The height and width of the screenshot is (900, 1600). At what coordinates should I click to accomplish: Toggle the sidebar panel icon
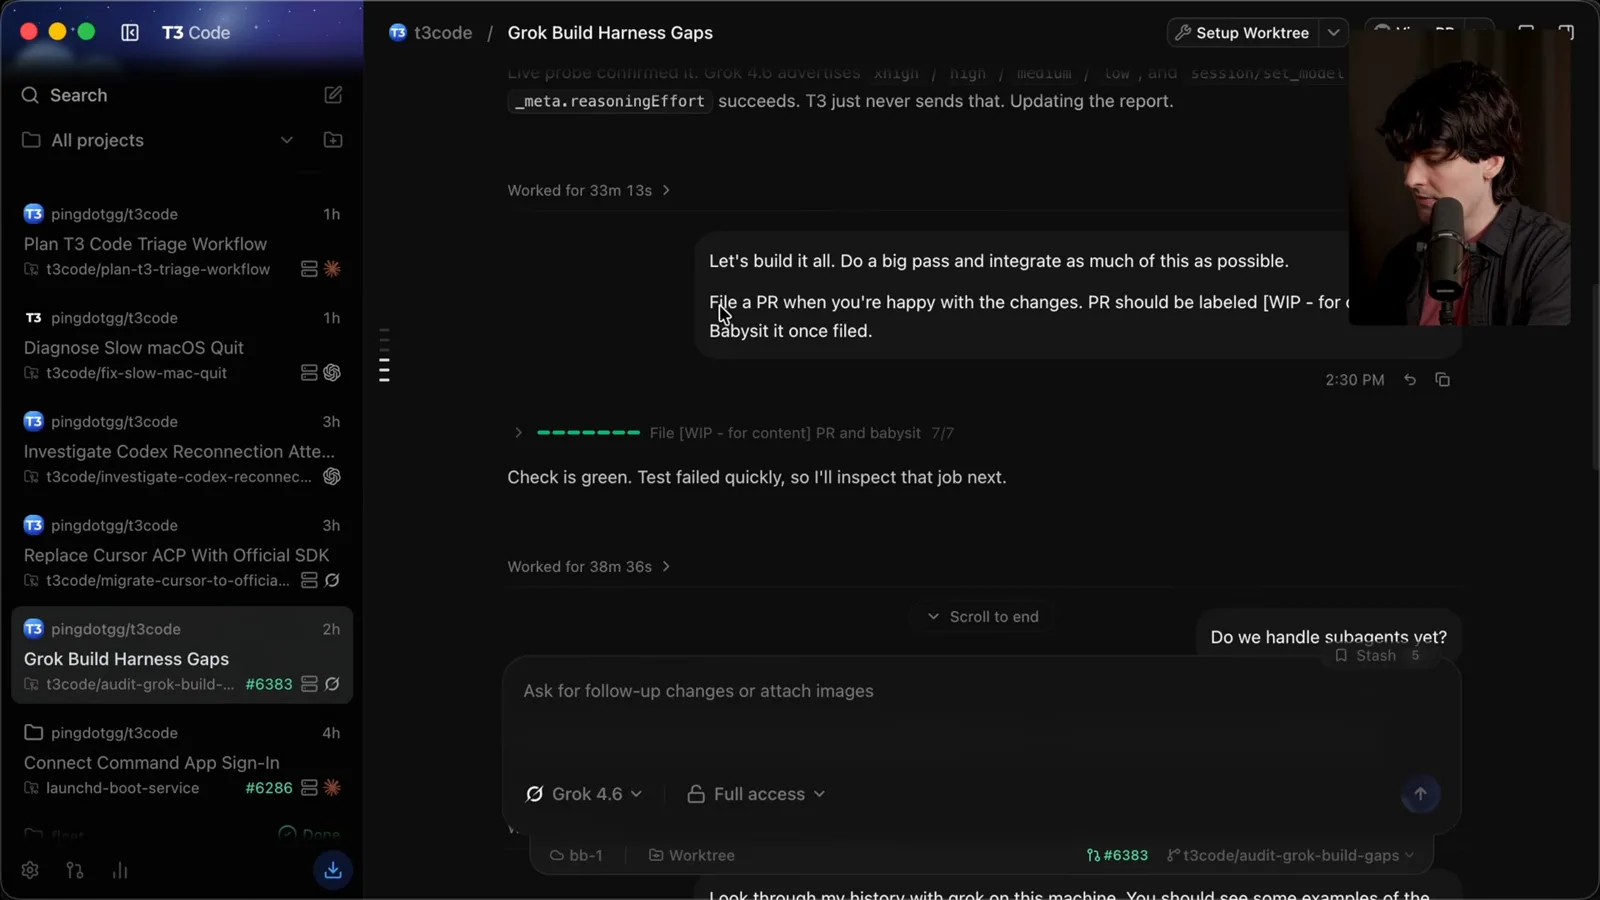click(130, 32)
